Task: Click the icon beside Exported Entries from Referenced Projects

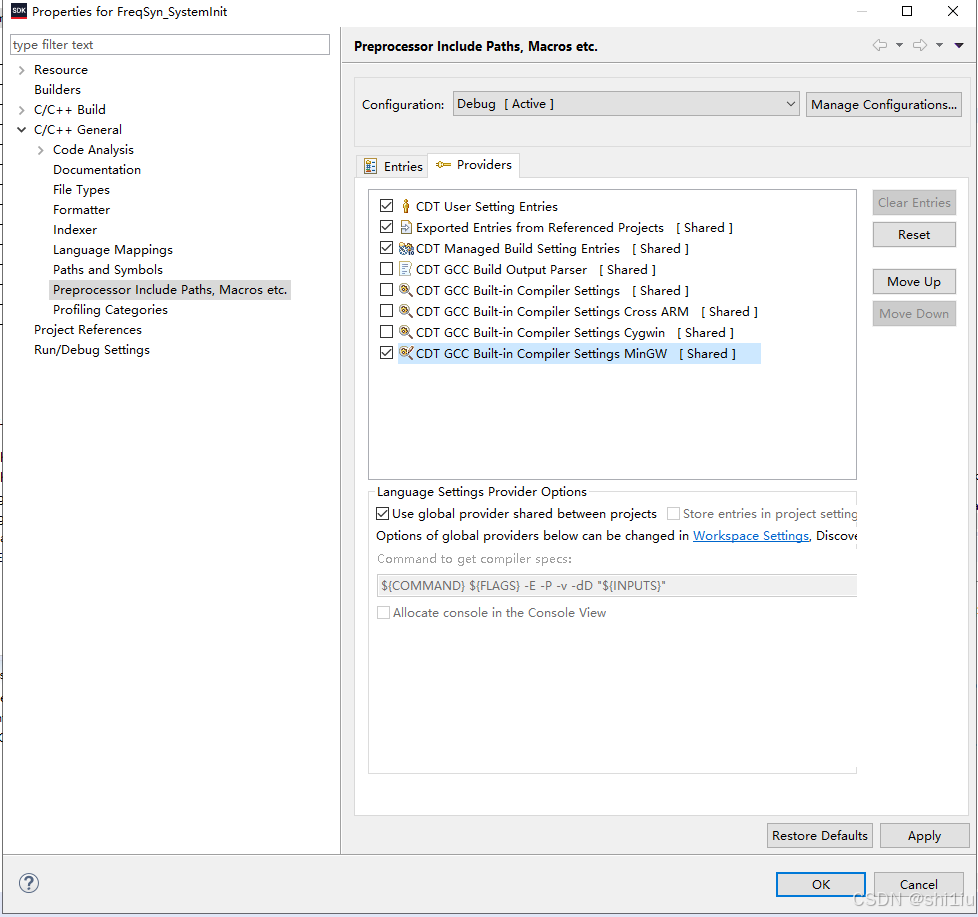Action: point(404,227)
